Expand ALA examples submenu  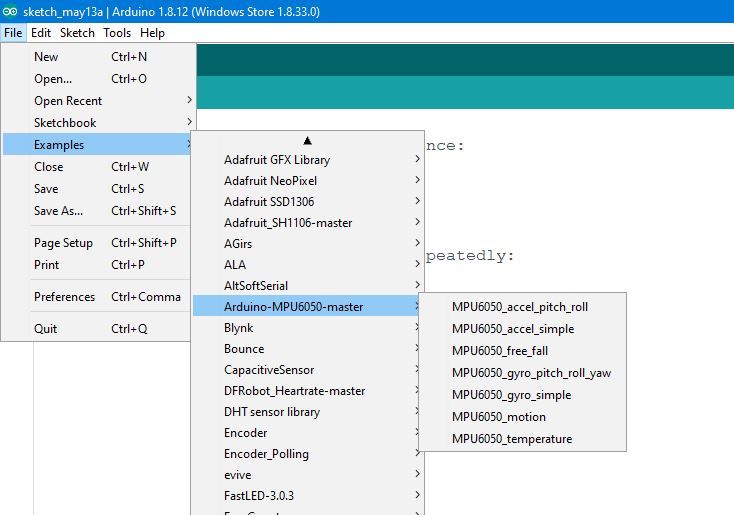308,265
